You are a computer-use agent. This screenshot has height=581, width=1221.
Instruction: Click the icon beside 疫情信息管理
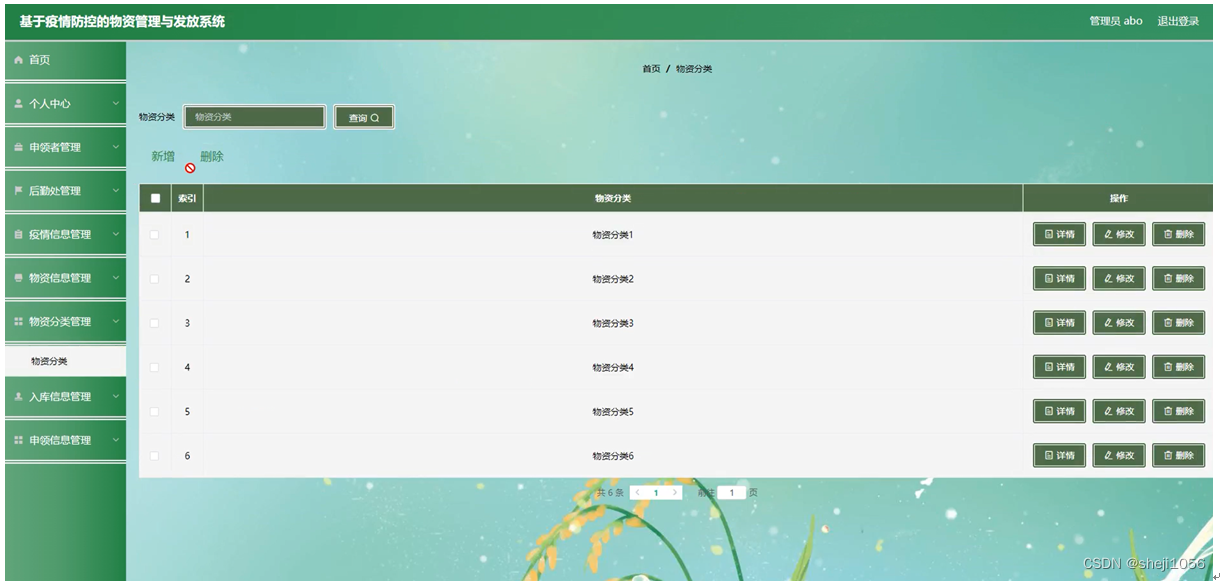[18, 235]
